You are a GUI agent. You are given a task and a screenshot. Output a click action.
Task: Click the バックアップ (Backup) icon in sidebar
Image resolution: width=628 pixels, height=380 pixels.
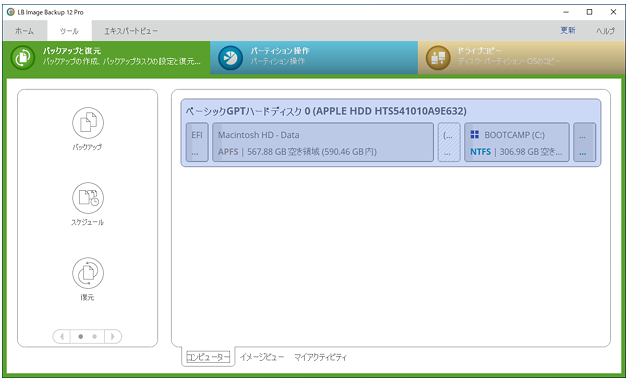pyautogui.click(x=88, y=123)
